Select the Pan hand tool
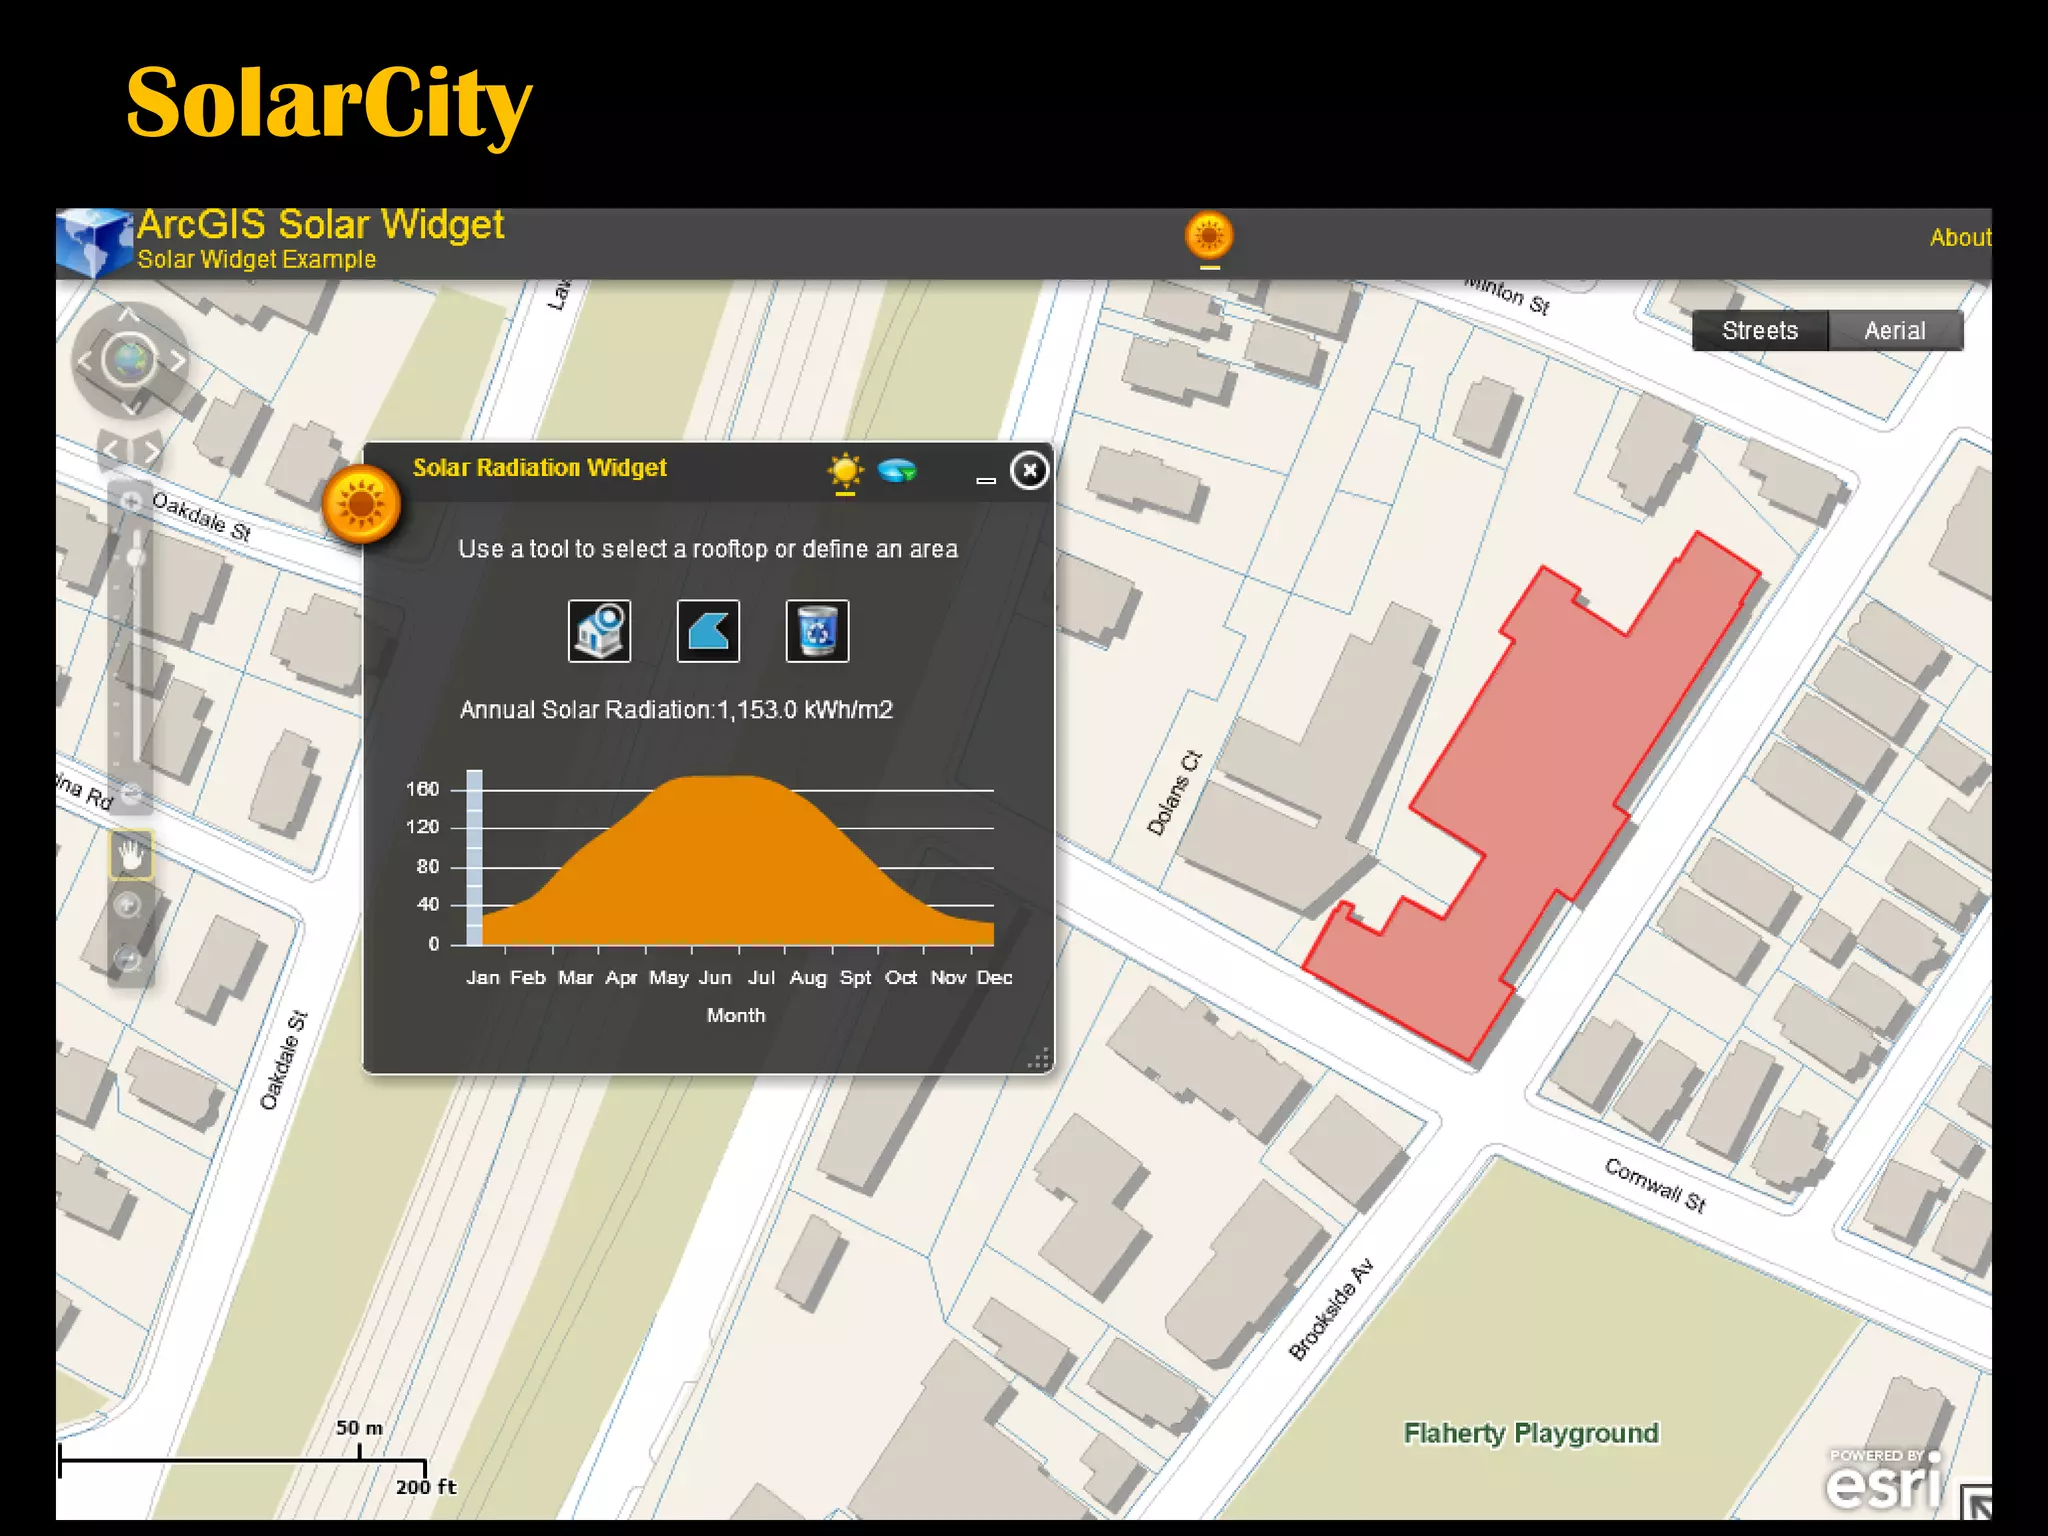Screen dimensions: 2048x1536 [130, 855]
